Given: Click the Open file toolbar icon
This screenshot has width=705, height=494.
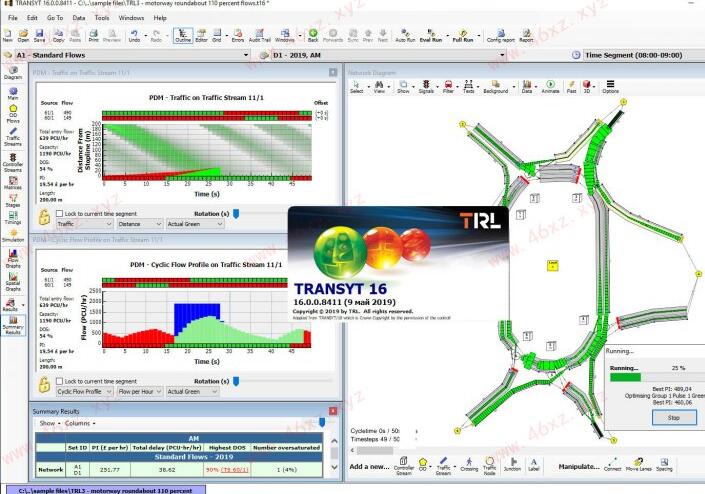Looking at the screenshot, I should (x=23, y=36).
